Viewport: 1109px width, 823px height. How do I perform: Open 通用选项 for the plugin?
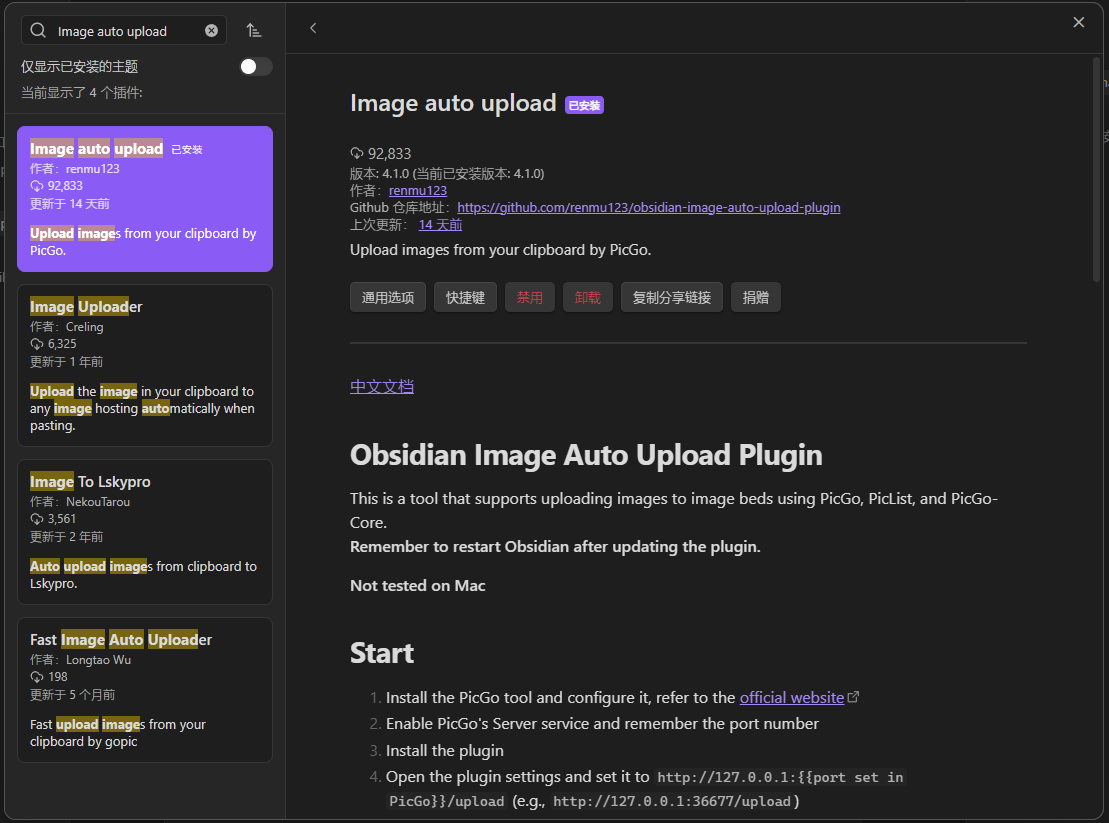click(x=387, y=296)
